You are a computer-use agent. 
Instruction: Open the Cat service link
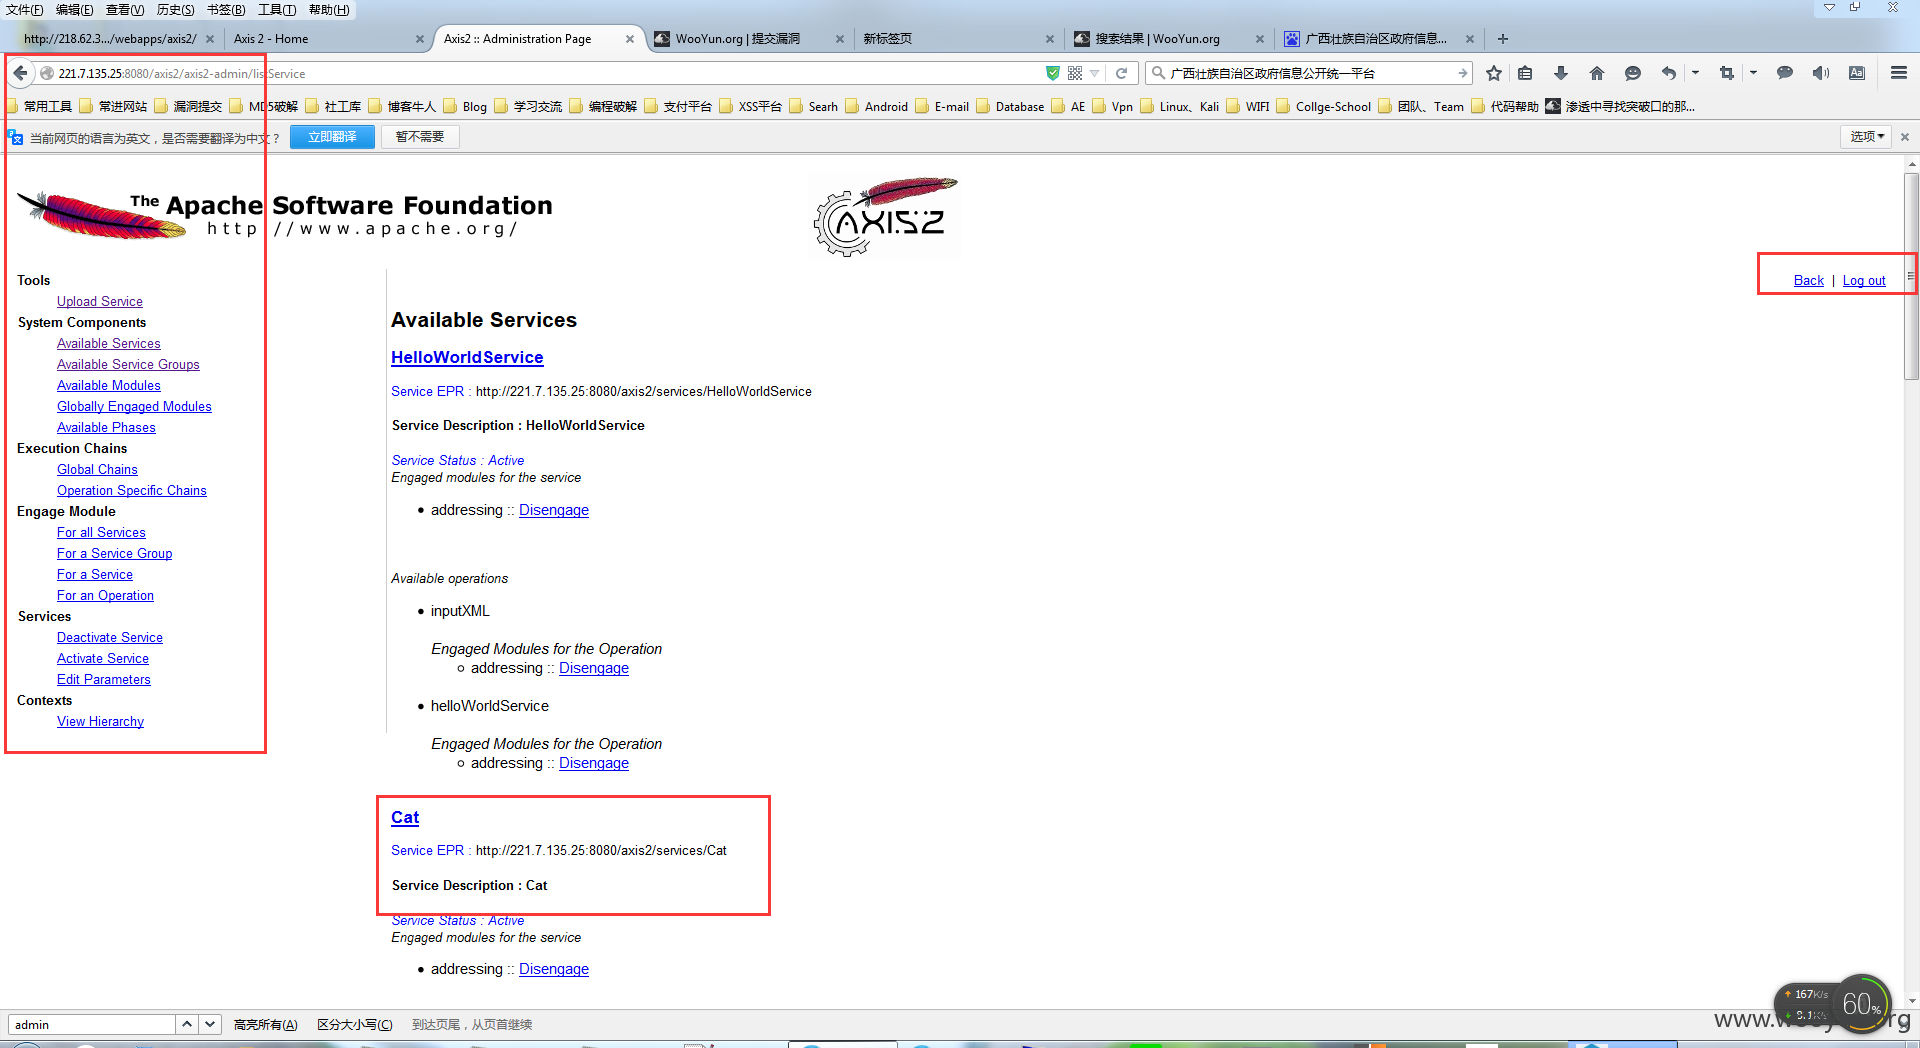(405, 817)
